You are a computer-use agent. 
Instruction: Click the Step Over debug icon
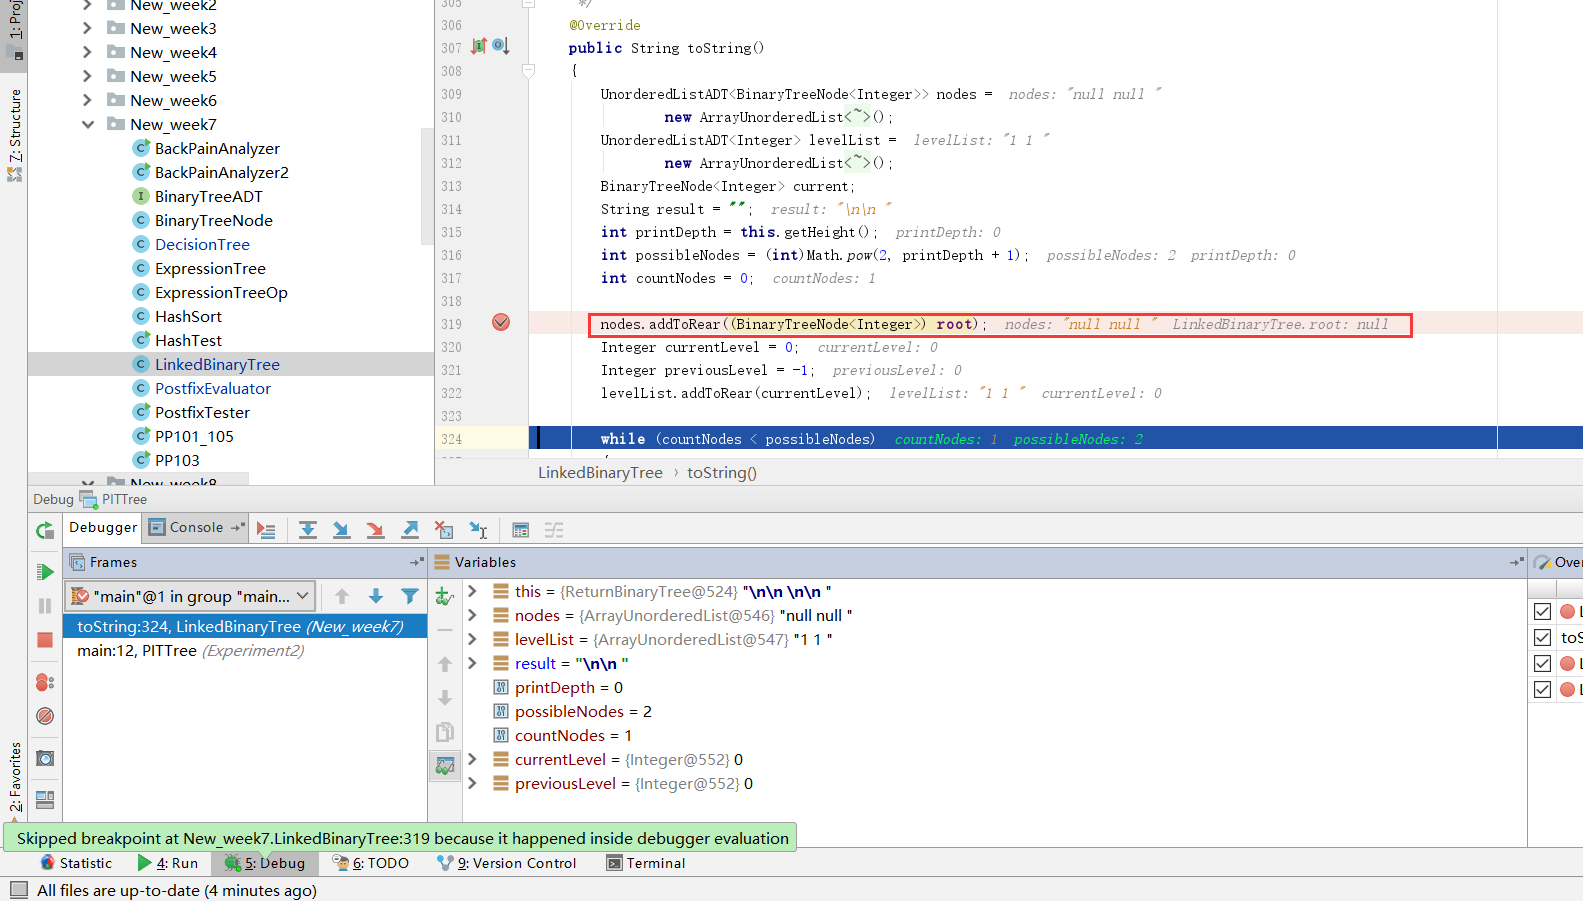click(308, 530)
